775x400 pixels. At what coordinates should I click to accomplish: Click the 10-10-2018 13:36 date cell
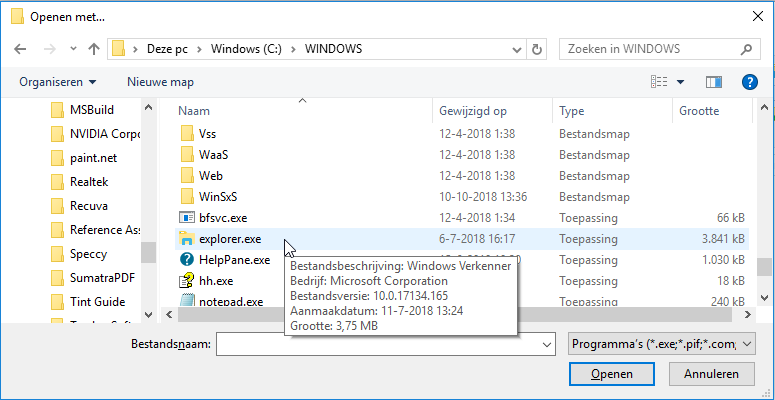click(483, 197)
